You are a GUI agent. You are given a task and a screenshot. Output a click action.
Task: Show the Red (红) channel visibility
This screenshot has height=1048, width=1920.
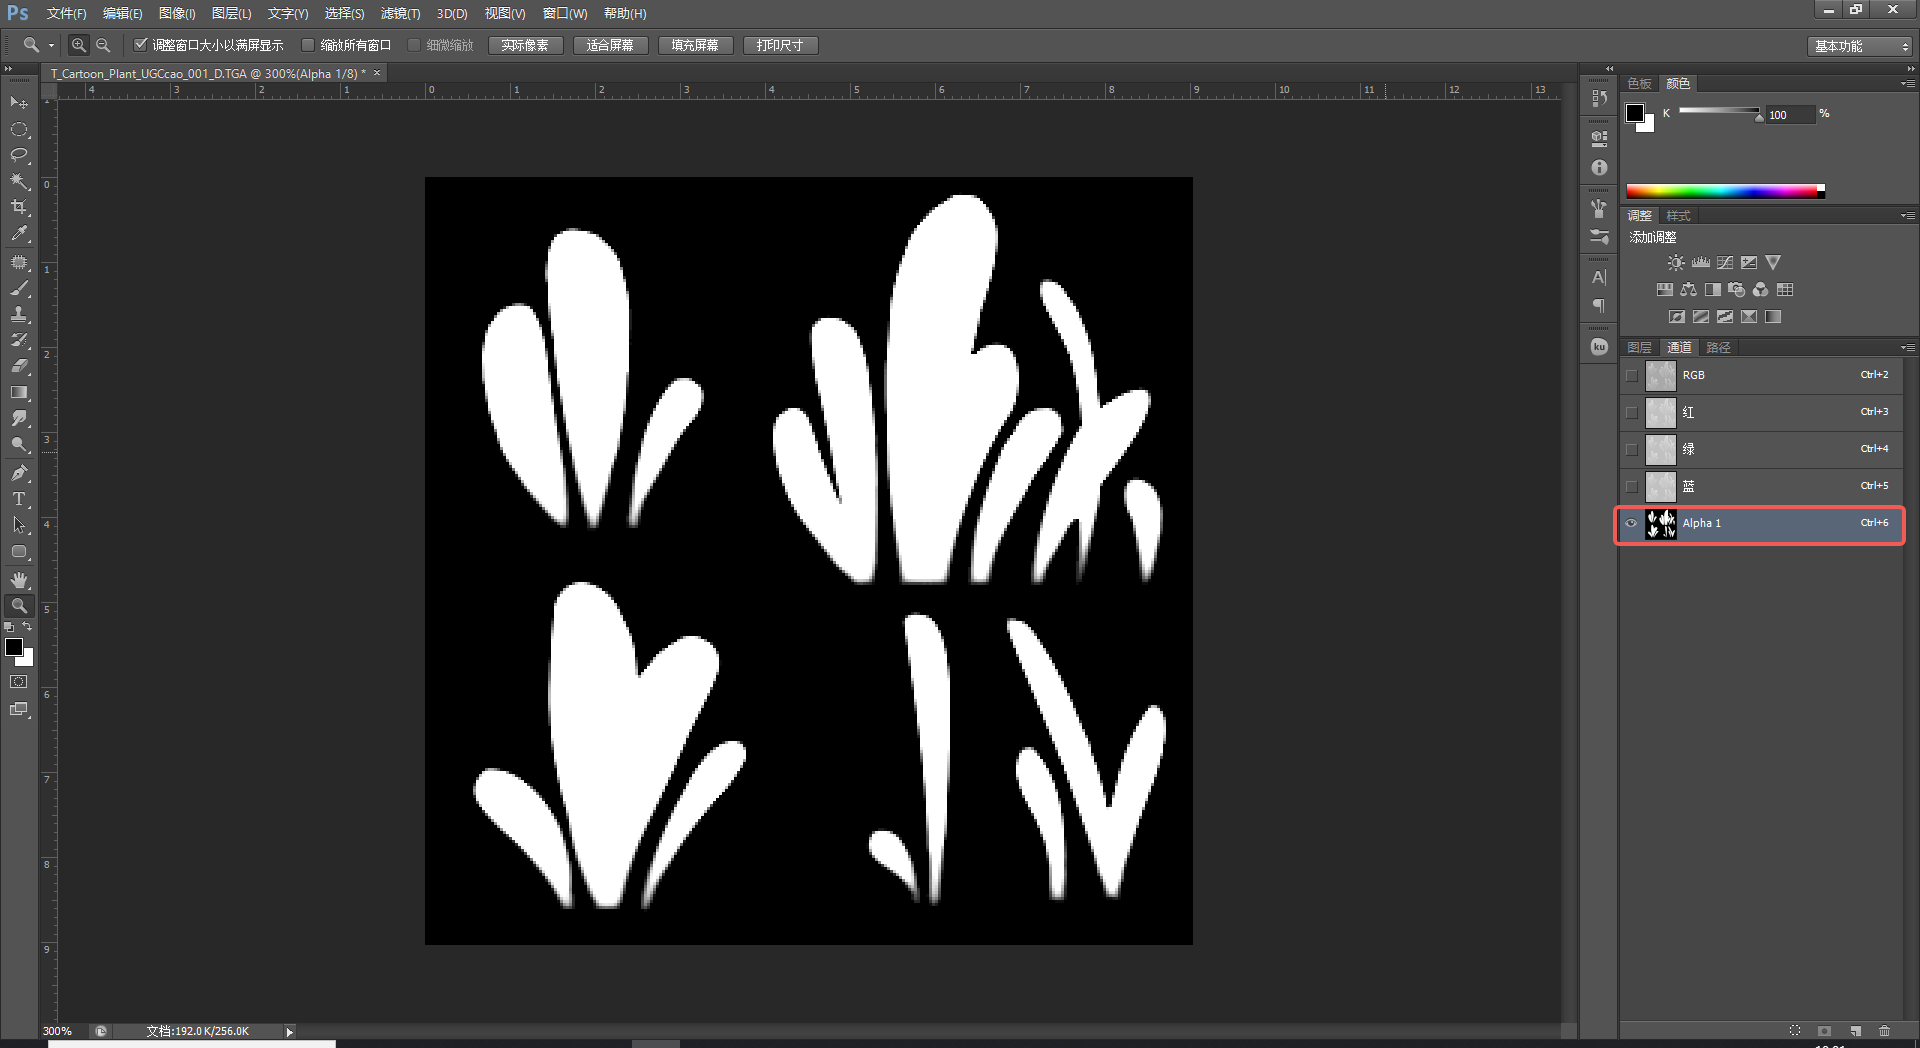point(1632,413)
